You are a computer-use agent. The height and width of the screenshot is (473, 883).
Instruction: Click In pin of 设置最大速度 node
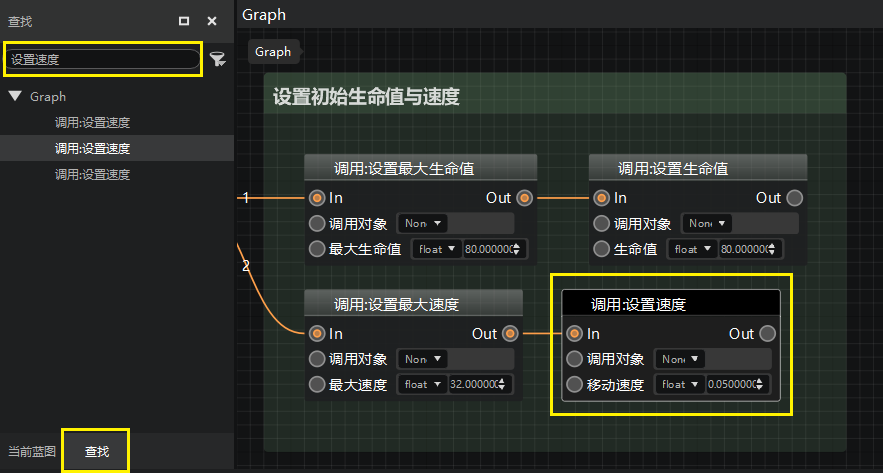pos(317,334)
